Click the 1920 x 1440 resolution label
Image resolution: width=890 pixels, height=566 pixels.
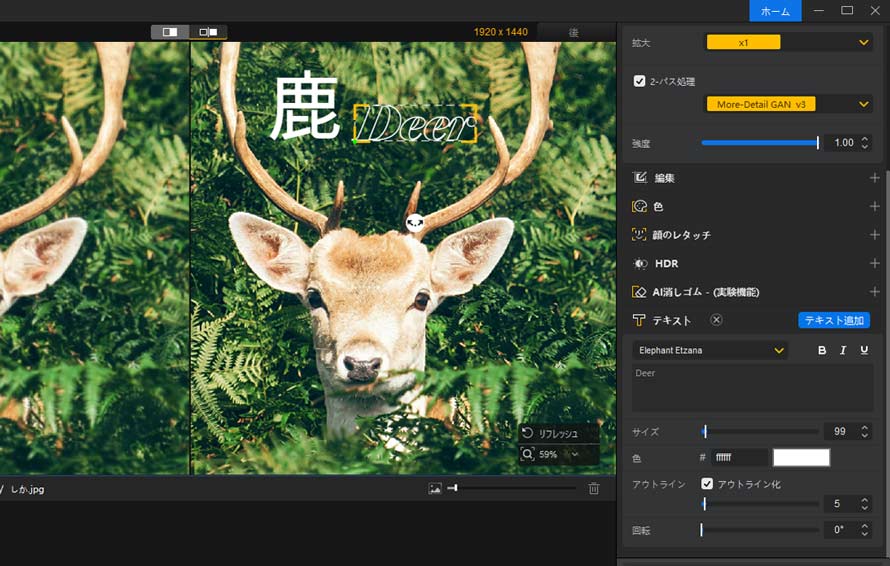click(501, 32)
